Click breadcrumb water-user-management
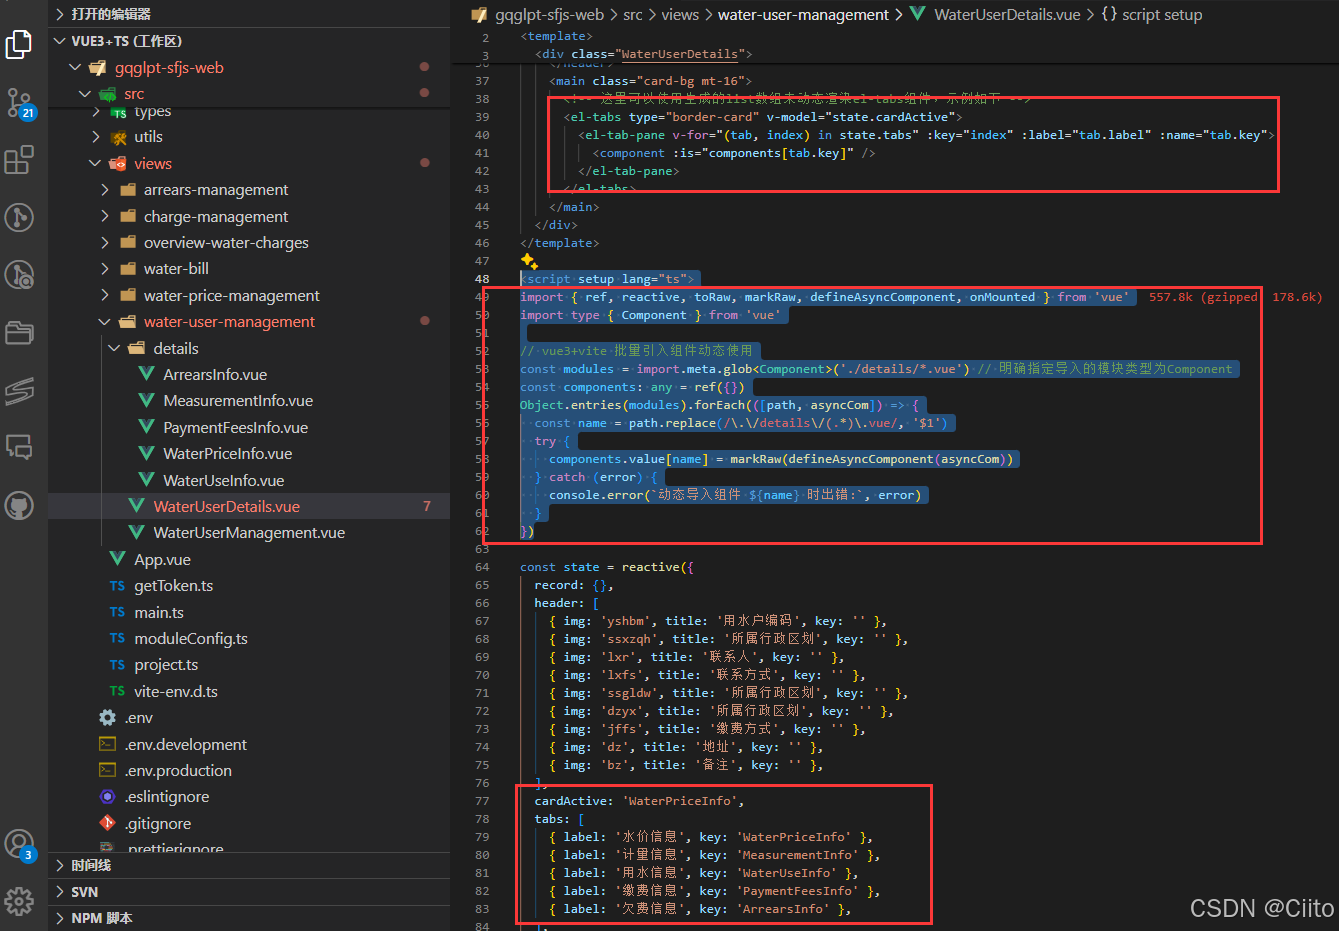Screen dimensions: 1339x931 coord(803,14)
